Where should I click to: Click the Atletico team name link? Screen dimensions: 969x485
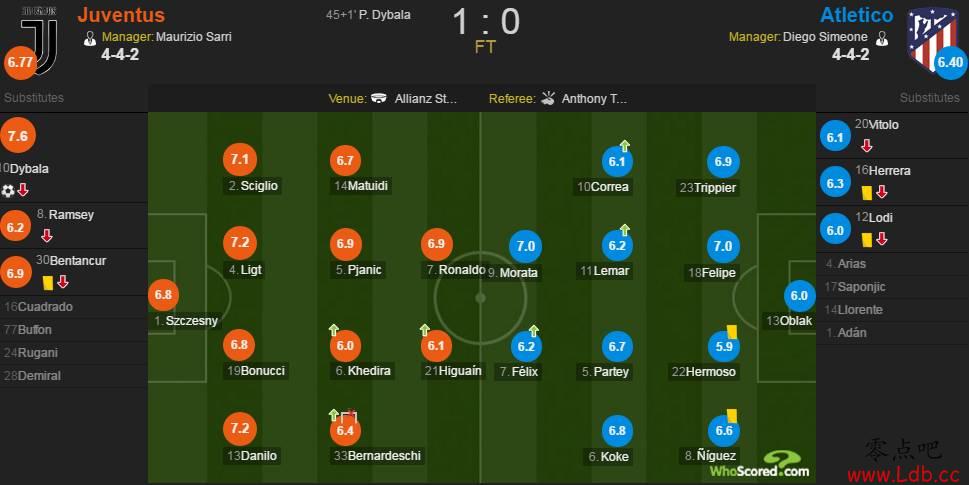click(x=856, y=15)
